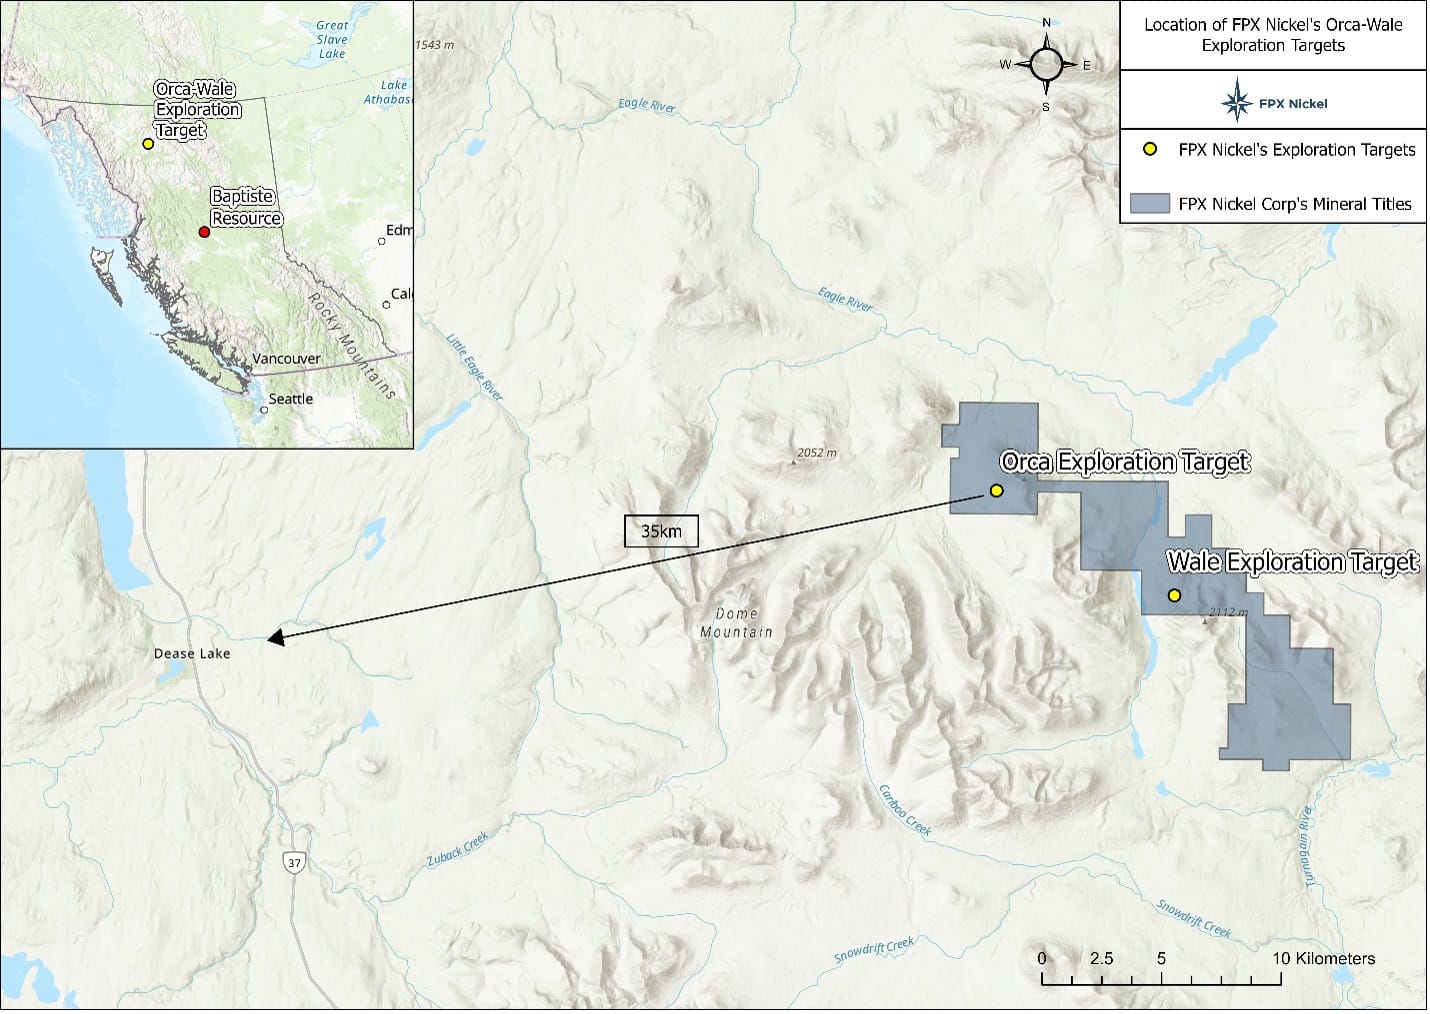Click the map title text in legend

point(1272,35)
